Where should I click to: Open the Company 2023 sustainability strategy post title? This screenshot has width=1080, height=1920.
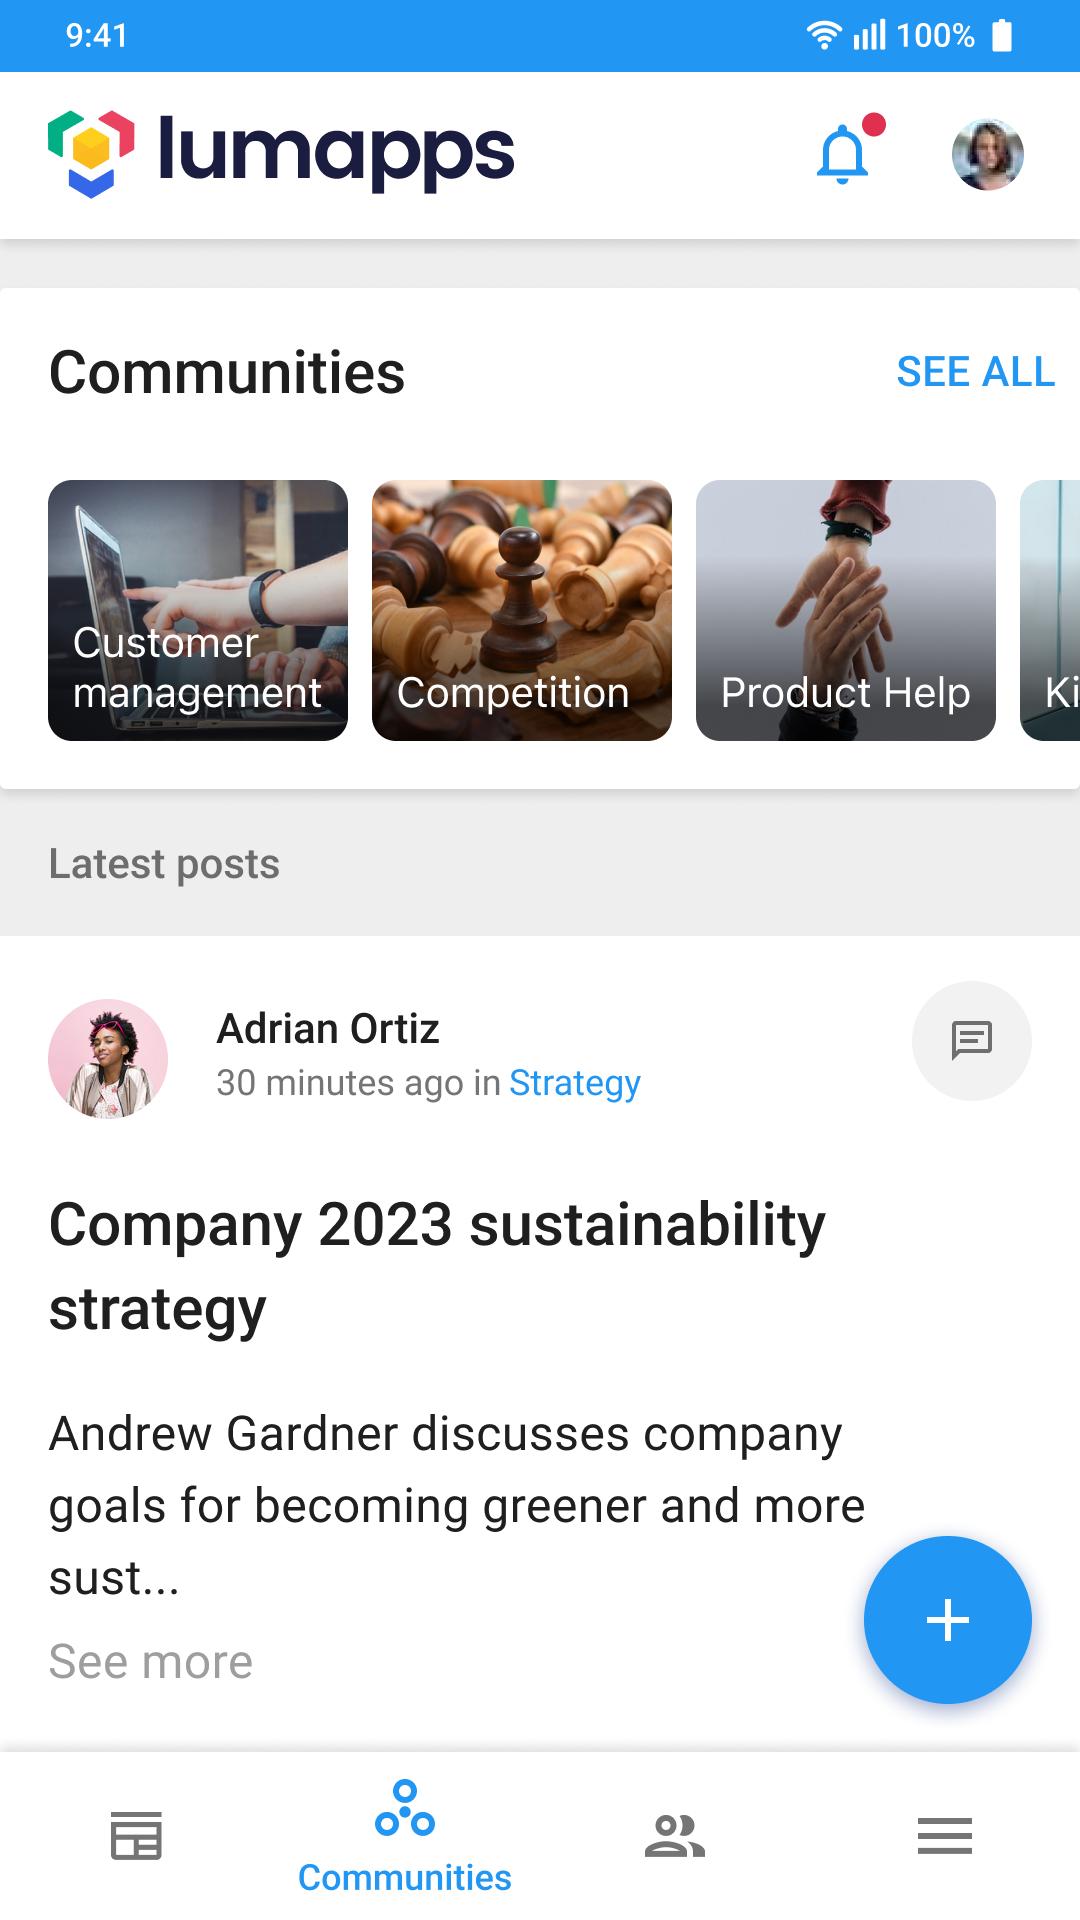(x=437, y=1266)
